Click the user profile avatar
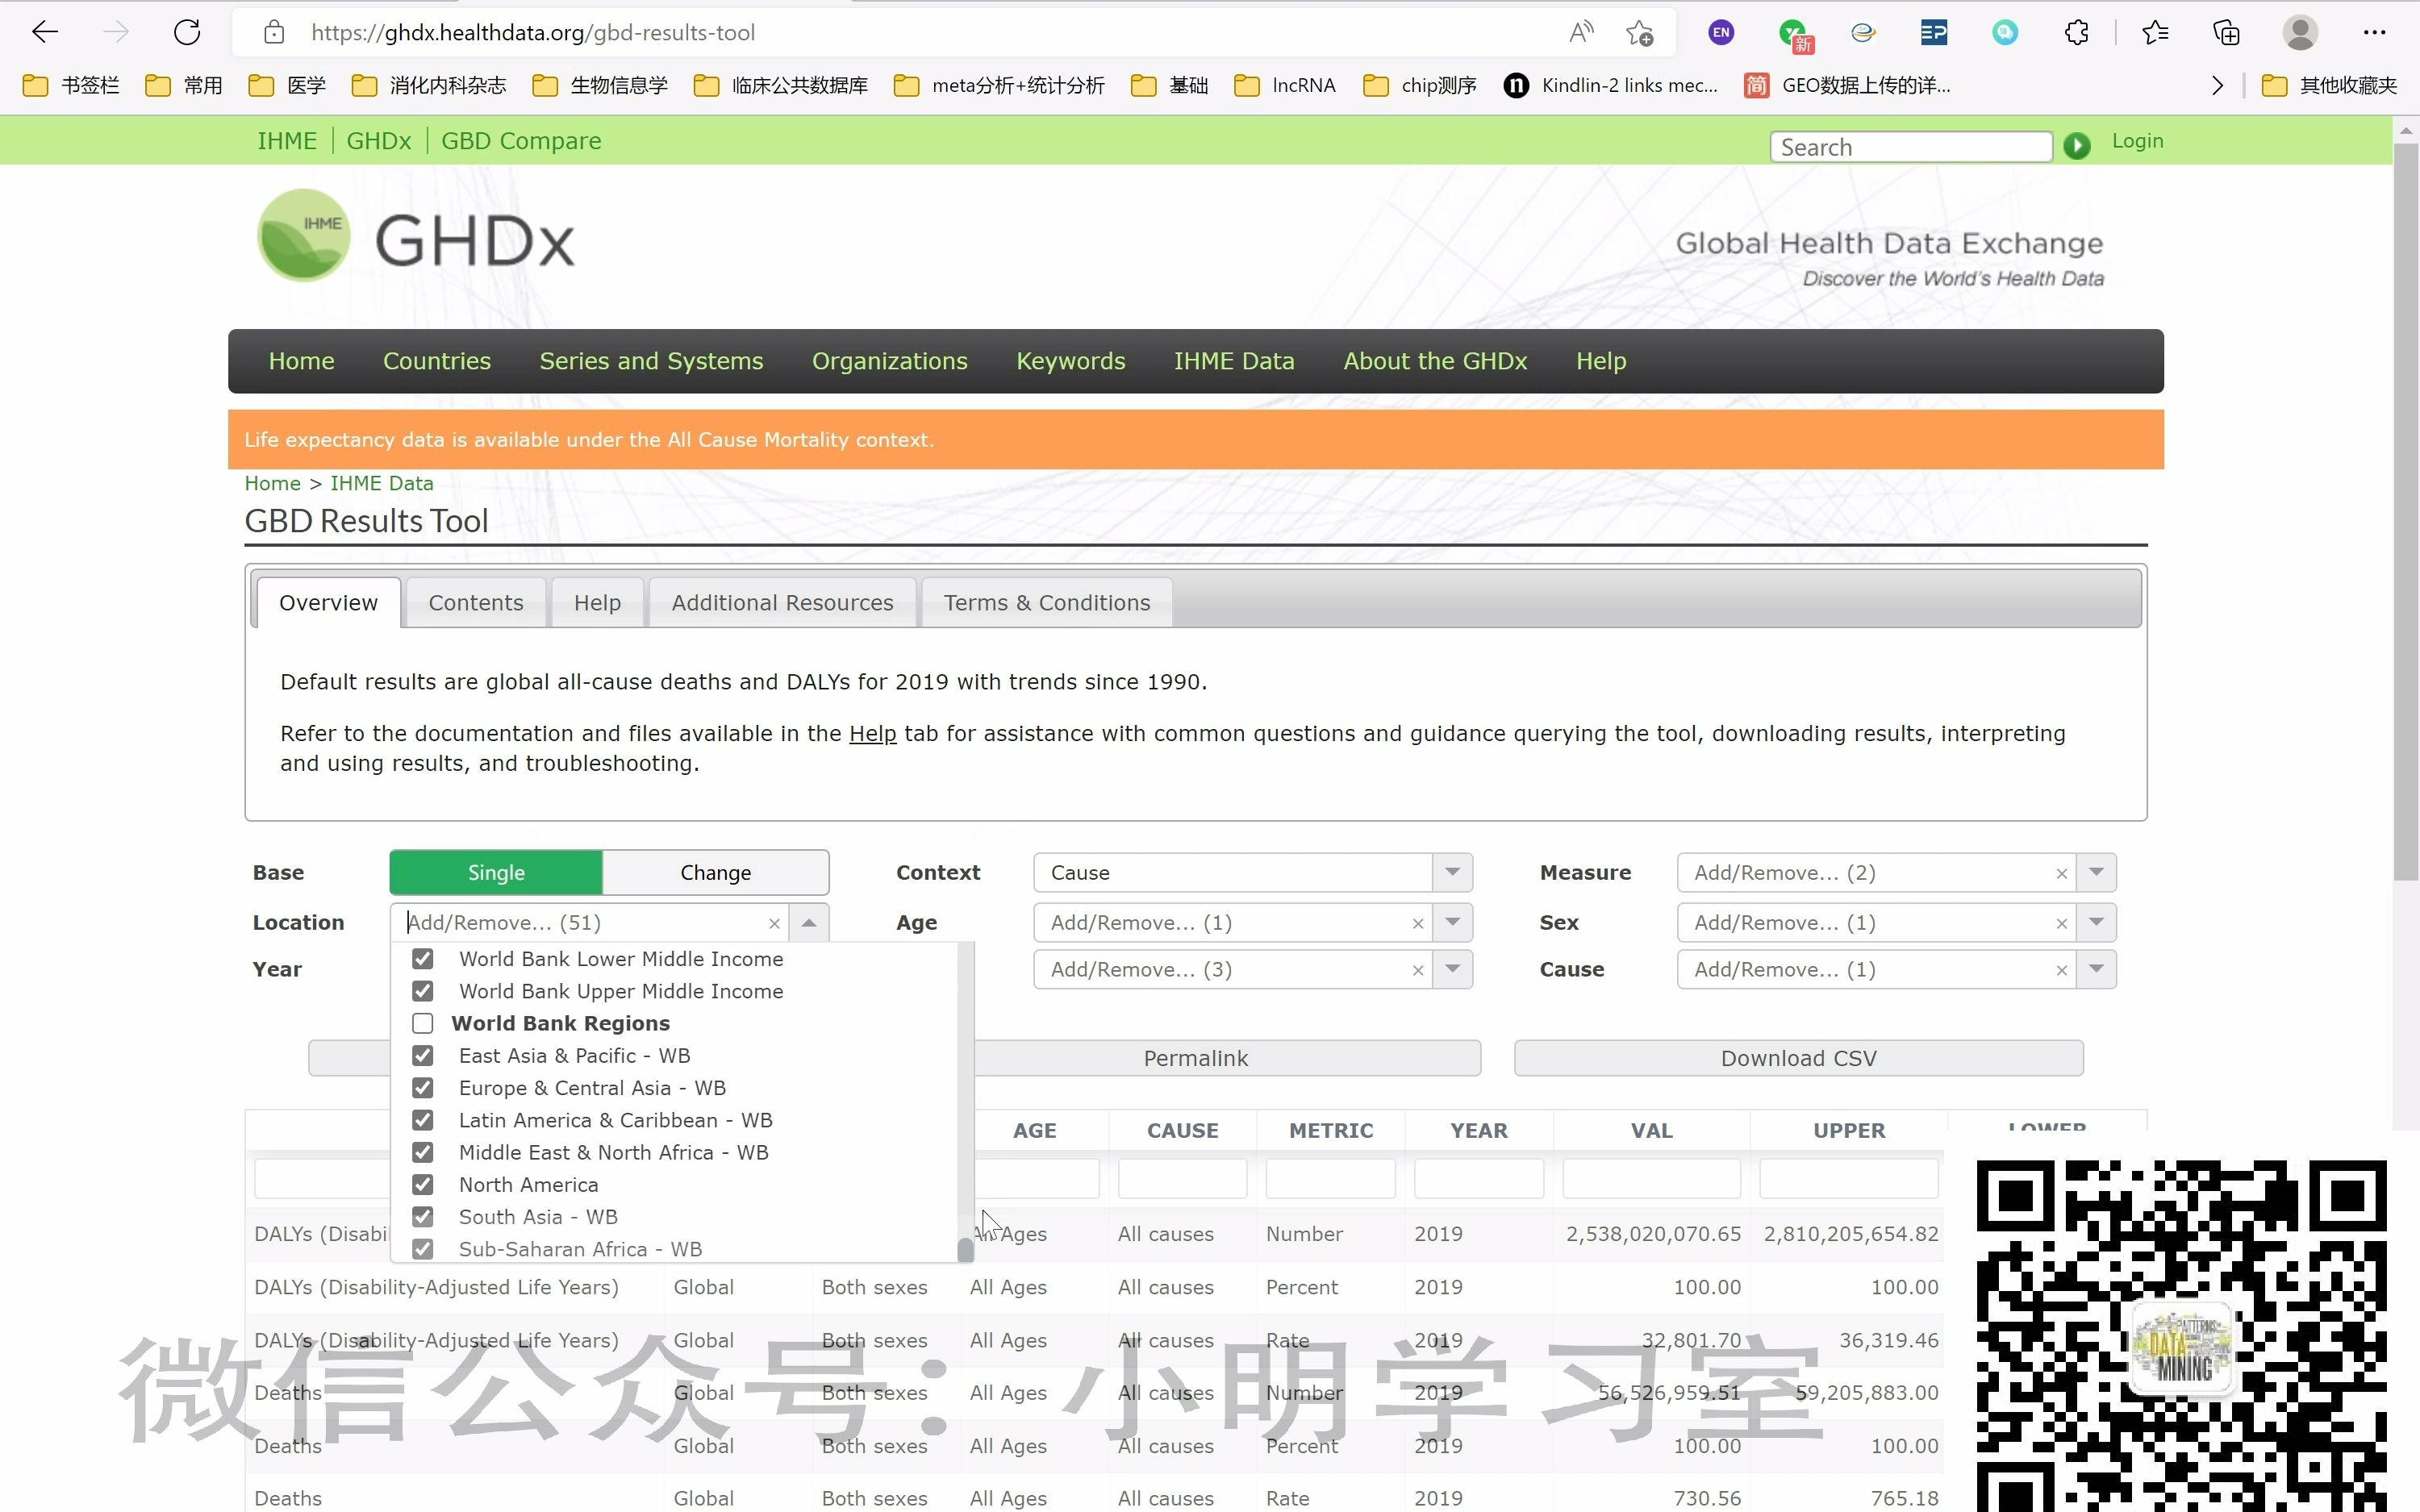The height and width of the screenshot is (1512, 2420). point(2300,32)
